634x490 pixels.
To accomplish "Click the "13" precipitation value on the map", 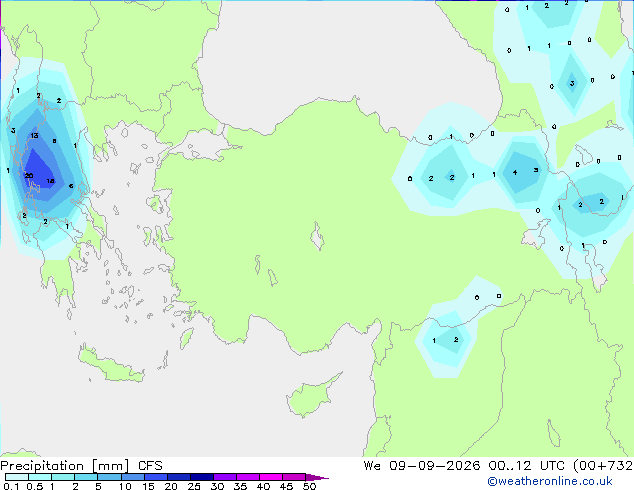I will coord(34,135).
